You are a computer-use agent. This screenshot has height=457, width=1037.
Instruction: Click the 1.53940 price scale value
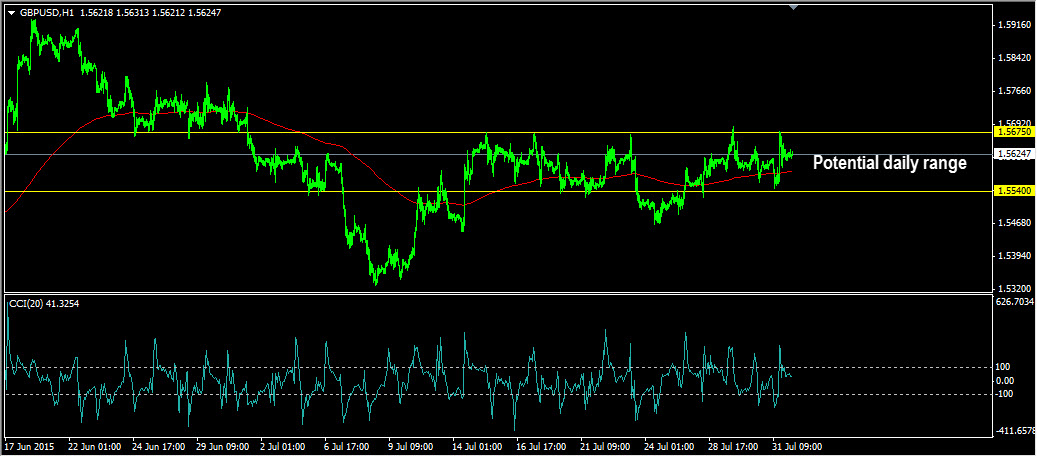[1016, 256]
